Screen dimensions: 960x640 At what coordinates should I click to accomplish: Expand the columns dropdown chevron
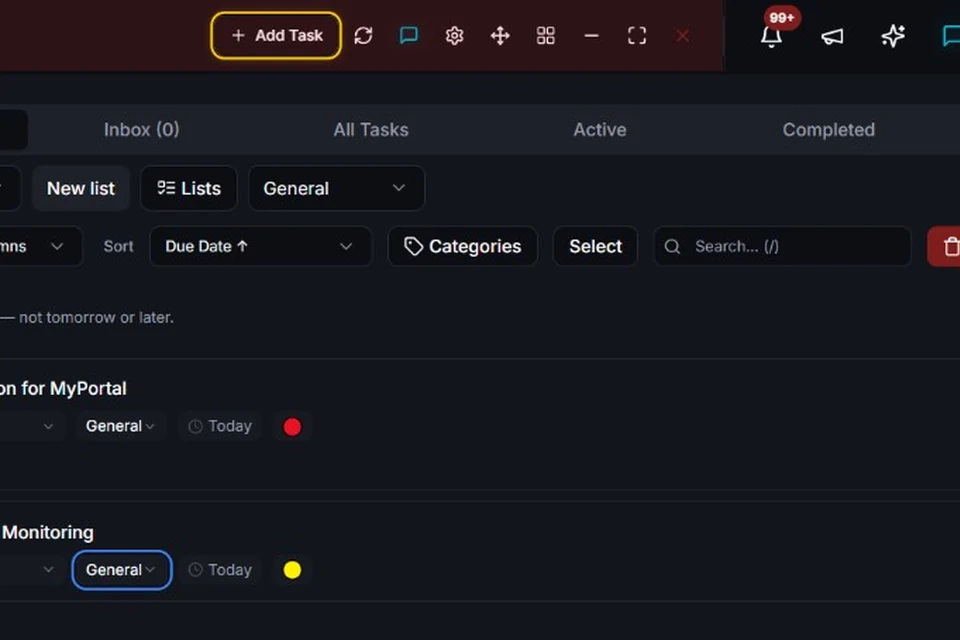coord(57,246)
